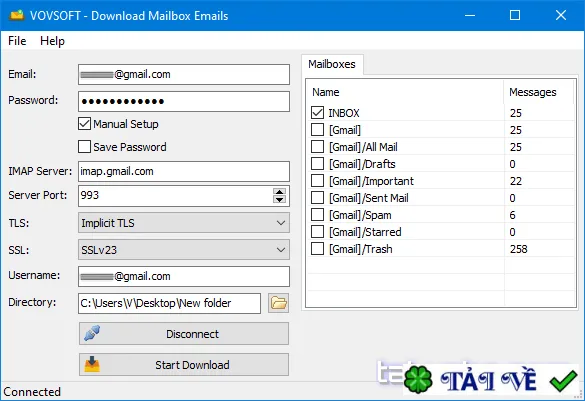The image size is (585, 401).
Task: Click the download arrow icon on Start Download
Action: [92, 364]
